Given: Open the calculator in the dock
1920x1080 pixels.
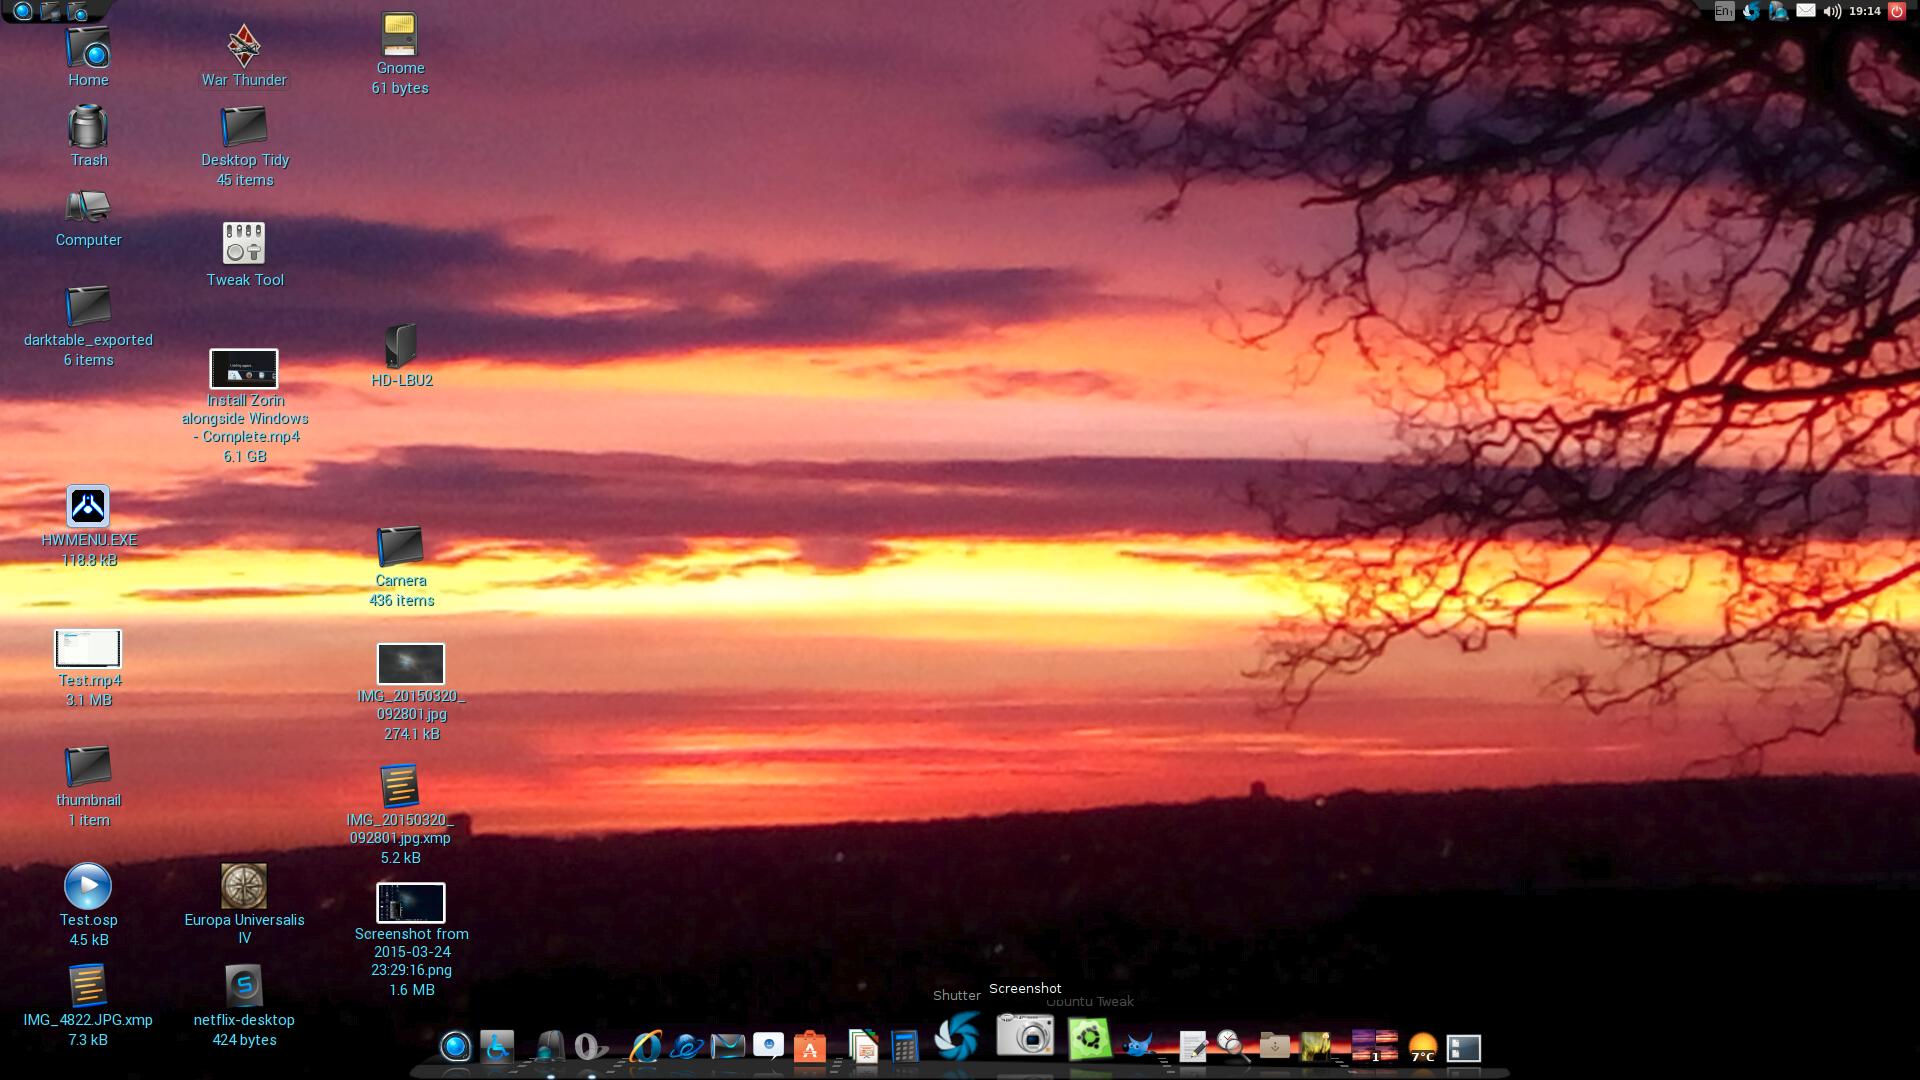Looking at the screenshot, I should coord(904,1046).
